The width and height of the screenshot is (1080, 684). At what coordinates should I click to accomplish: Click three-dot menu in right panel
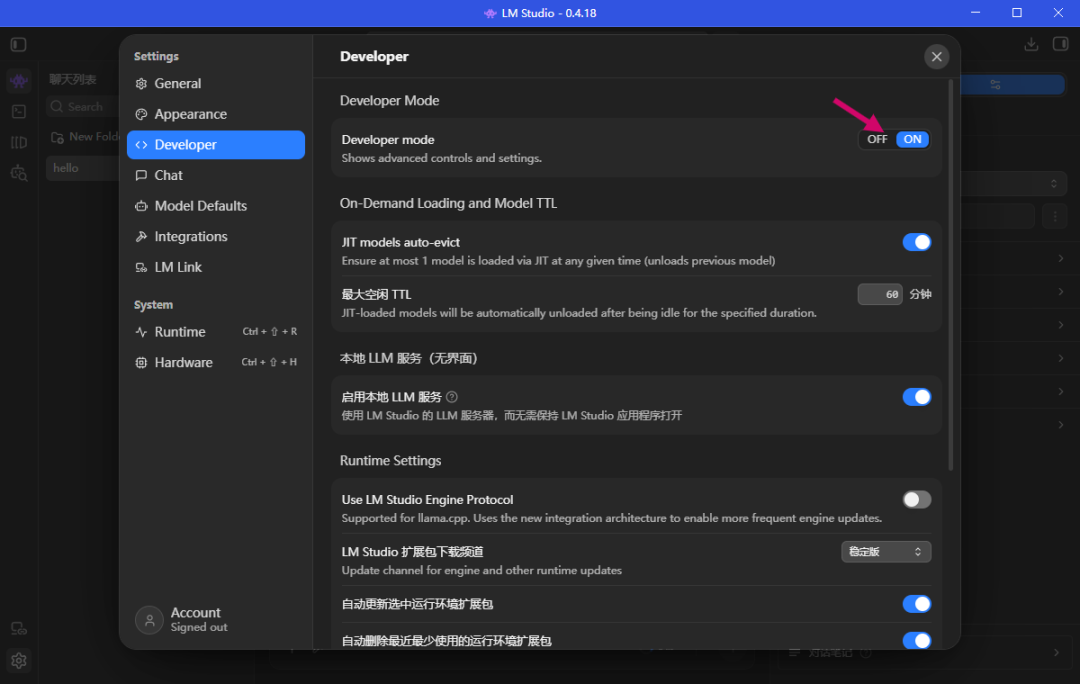[1055, 216]
